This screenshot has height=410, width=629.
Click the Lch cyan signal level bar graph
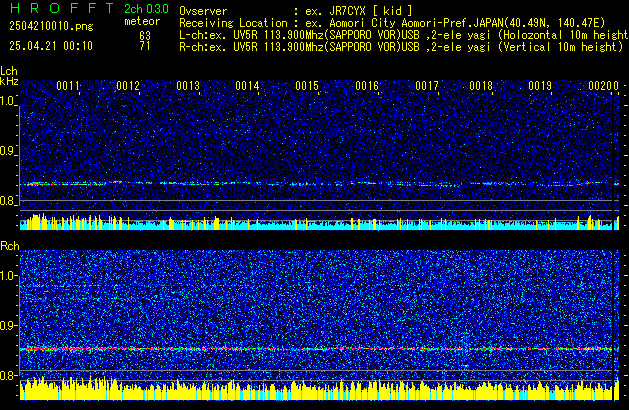pos(319,223)
